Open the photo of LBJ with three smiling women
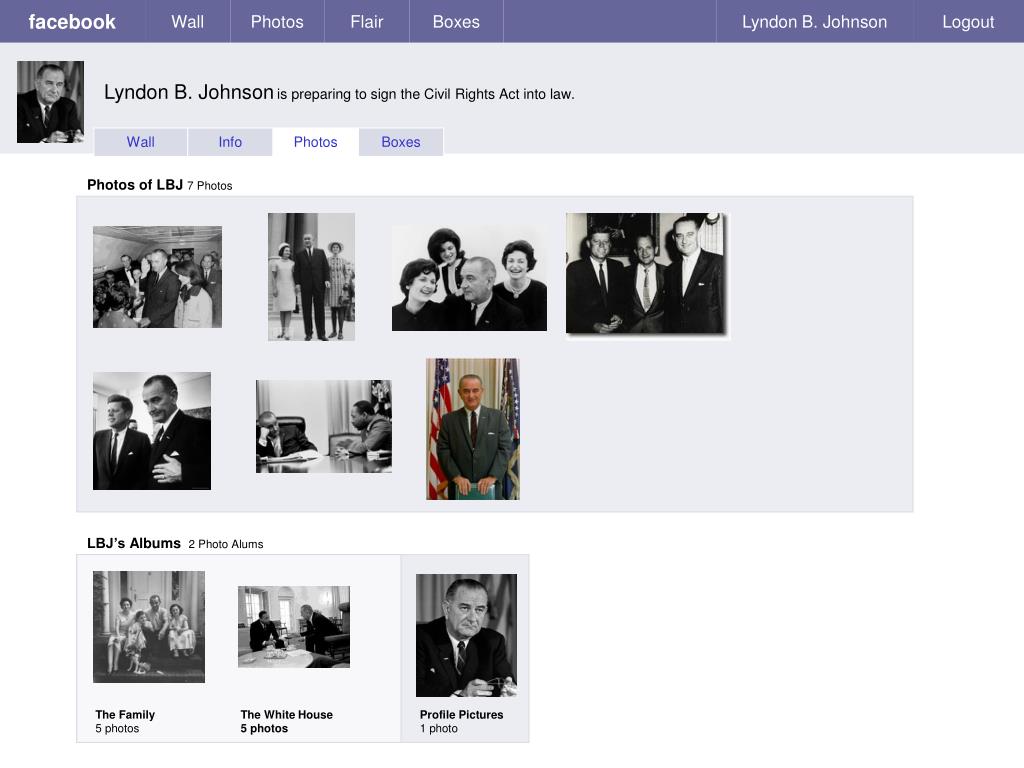Image resolution: width=1024 pixels, height=768 pixels. pos(469,278)
